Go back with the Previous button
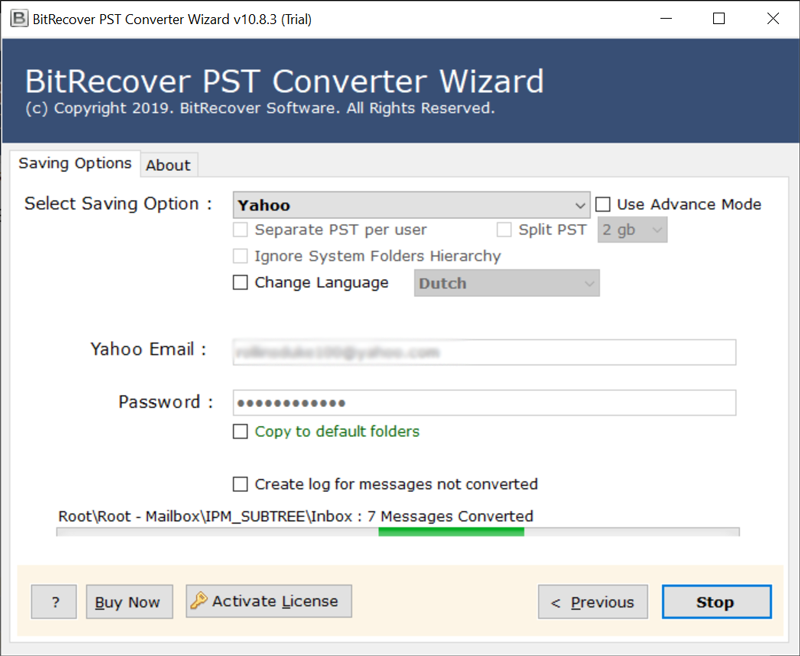Screen dimensions: 800x656 tap(593, 602)
